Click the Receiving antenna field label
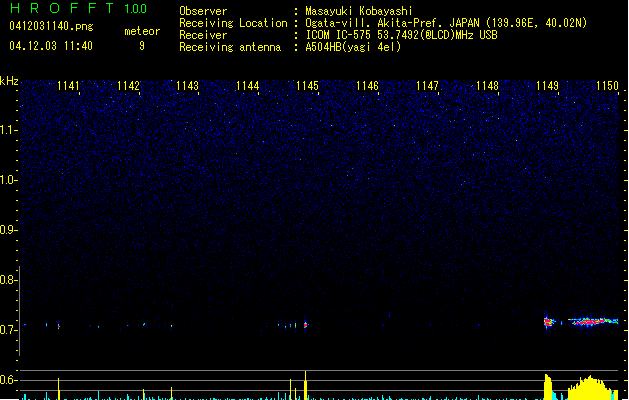Image resolution: width=629 pixels, height=400 pixels. pos(230,47)
